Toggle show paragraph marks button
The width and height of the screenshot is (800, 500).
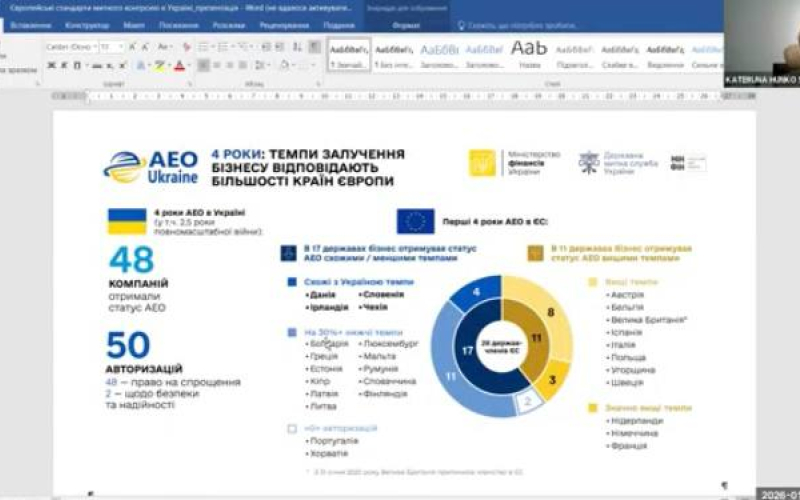[314, 47]
